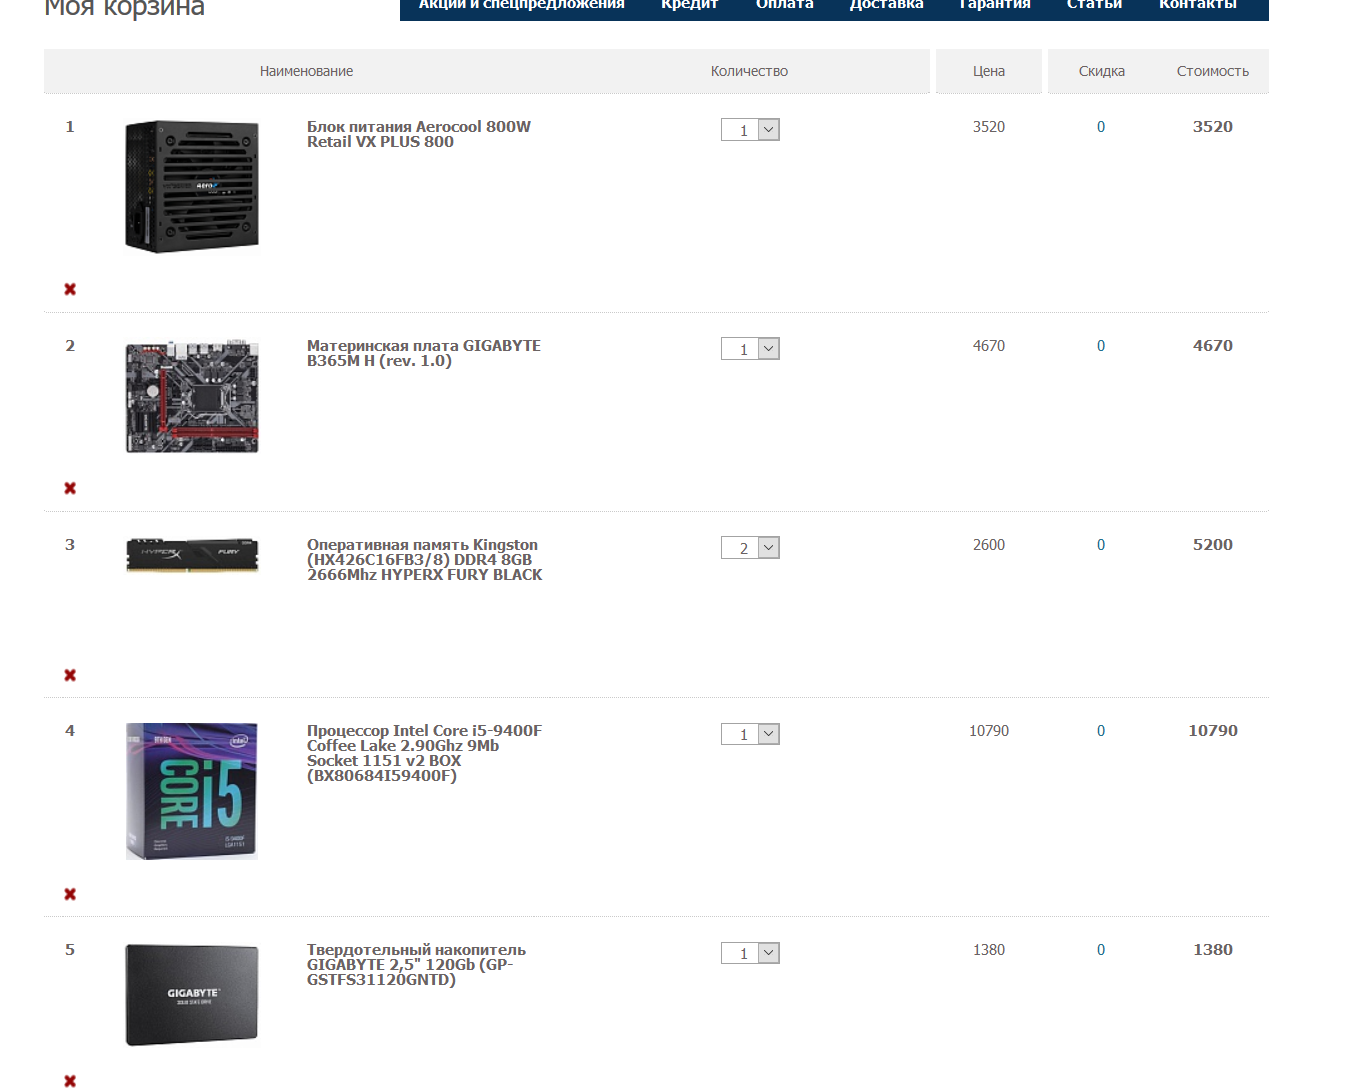Navigate to the Доставка section
The width and height of the screenshot is (1361, 1092).
887,5
